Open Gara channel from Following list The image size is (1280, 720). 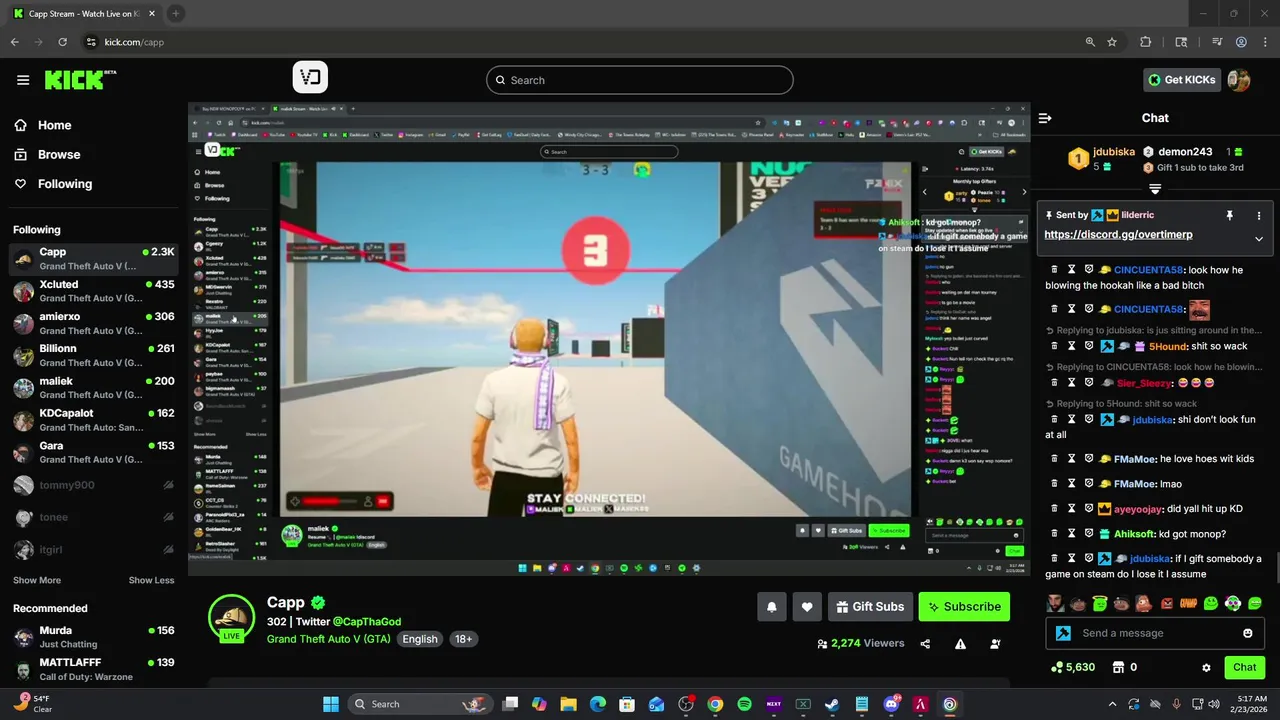pyautogui.click(x=94, y=452)
